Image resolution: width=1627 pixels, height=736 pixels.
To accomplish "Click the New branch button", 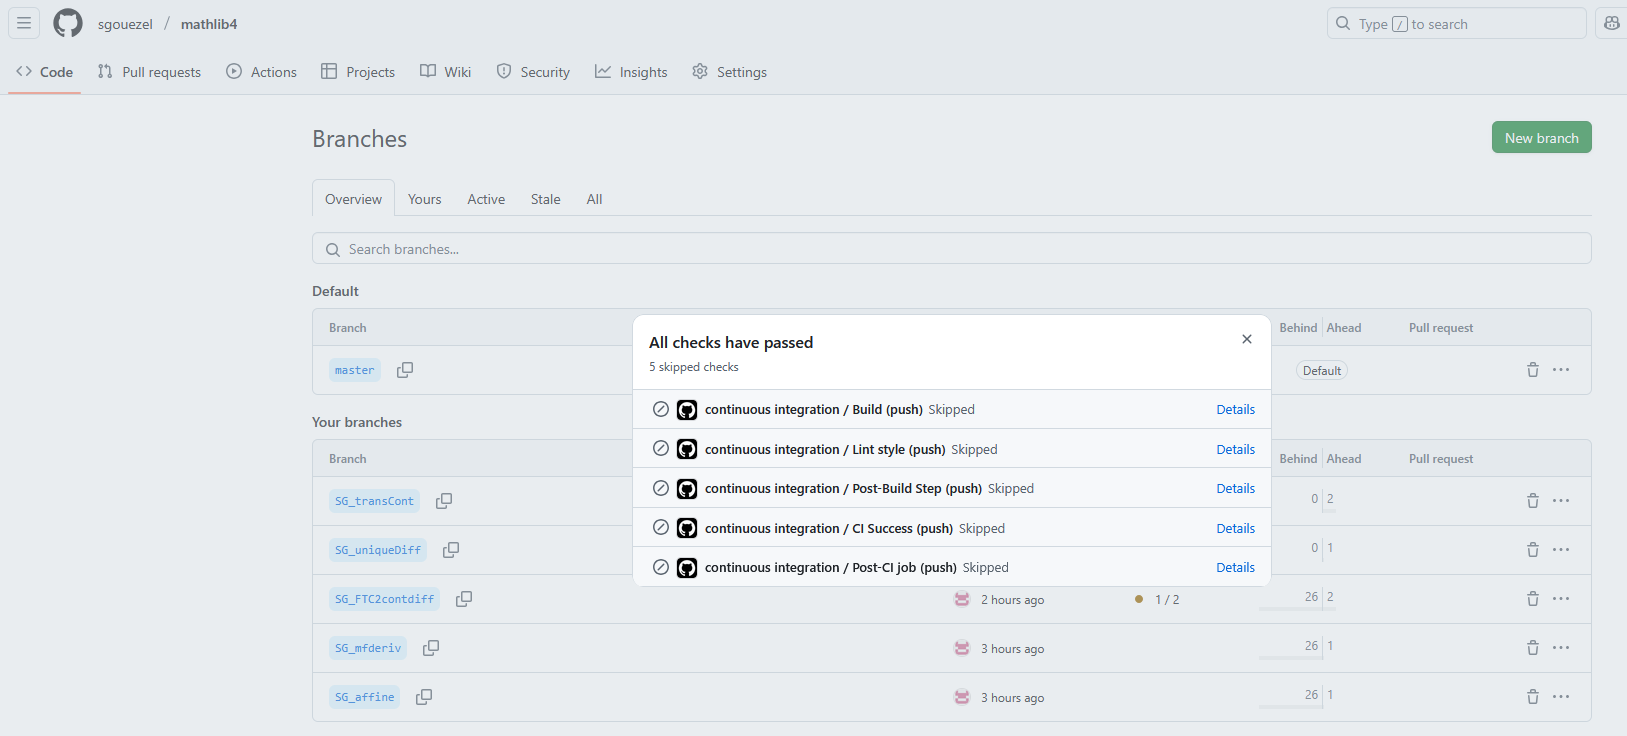I will click(x=1541, y=138).
